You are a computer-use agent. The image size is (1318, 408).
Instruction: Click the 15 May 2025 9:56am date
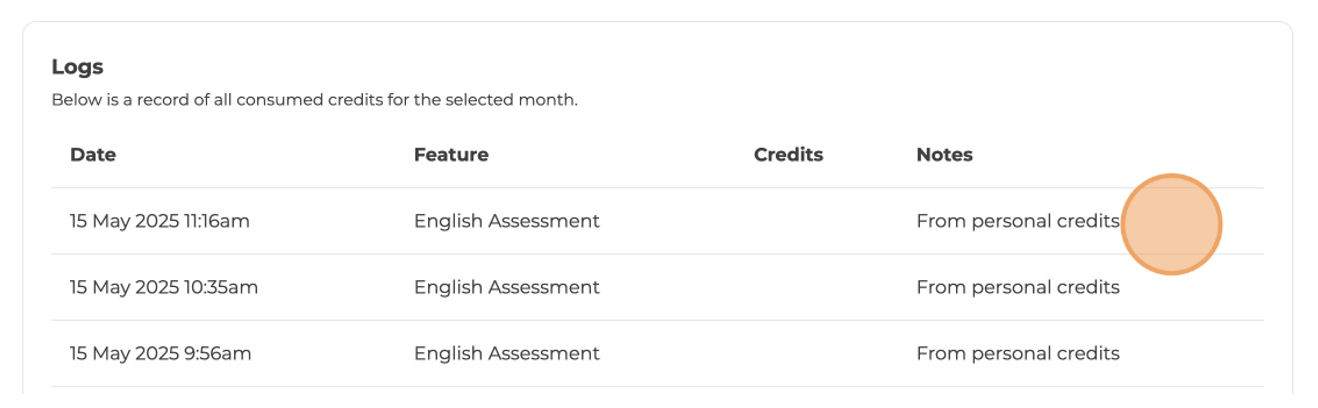point(161,353)
